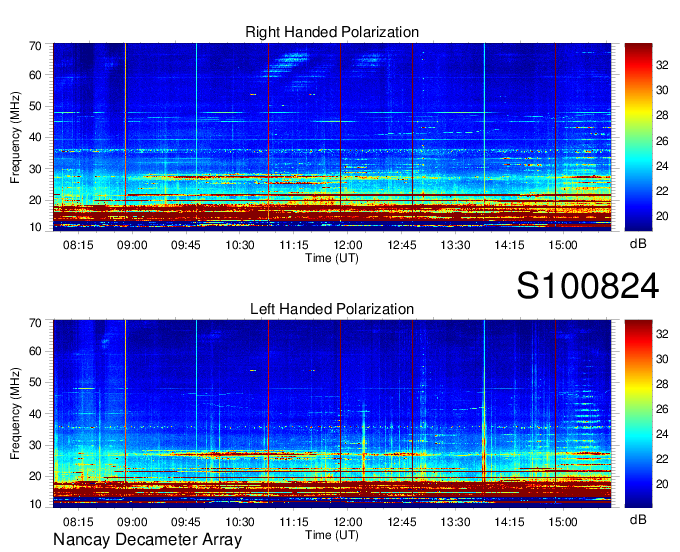680x552 pixels.
Task: Click "09:00" tick on Right Handed time axis
Action: 132,245
